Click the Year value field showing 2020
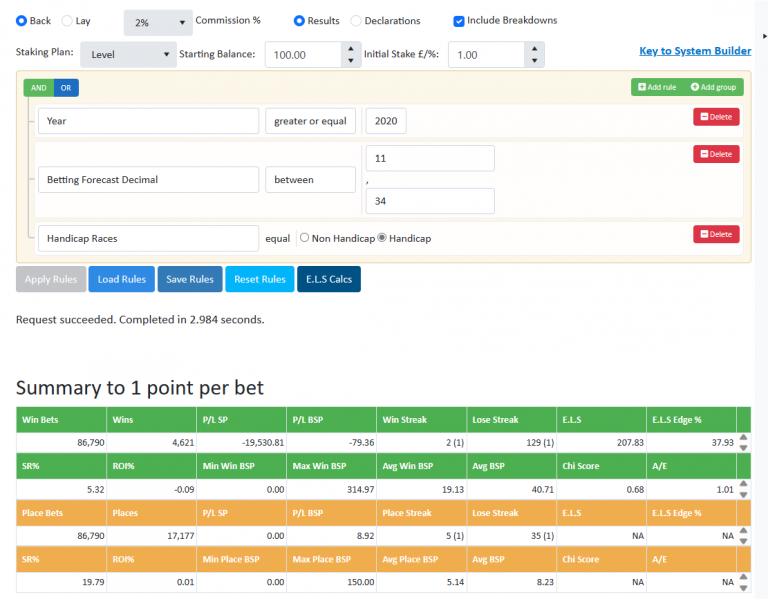The width and height of the screenshot is (768, 599). [386, 121]
